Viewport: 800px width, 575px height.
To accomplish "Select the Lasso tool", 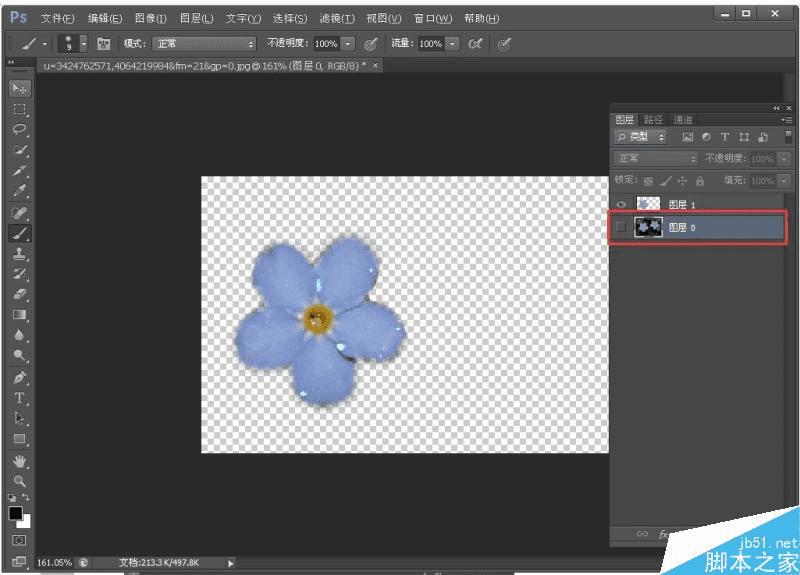I will (19, 130).
